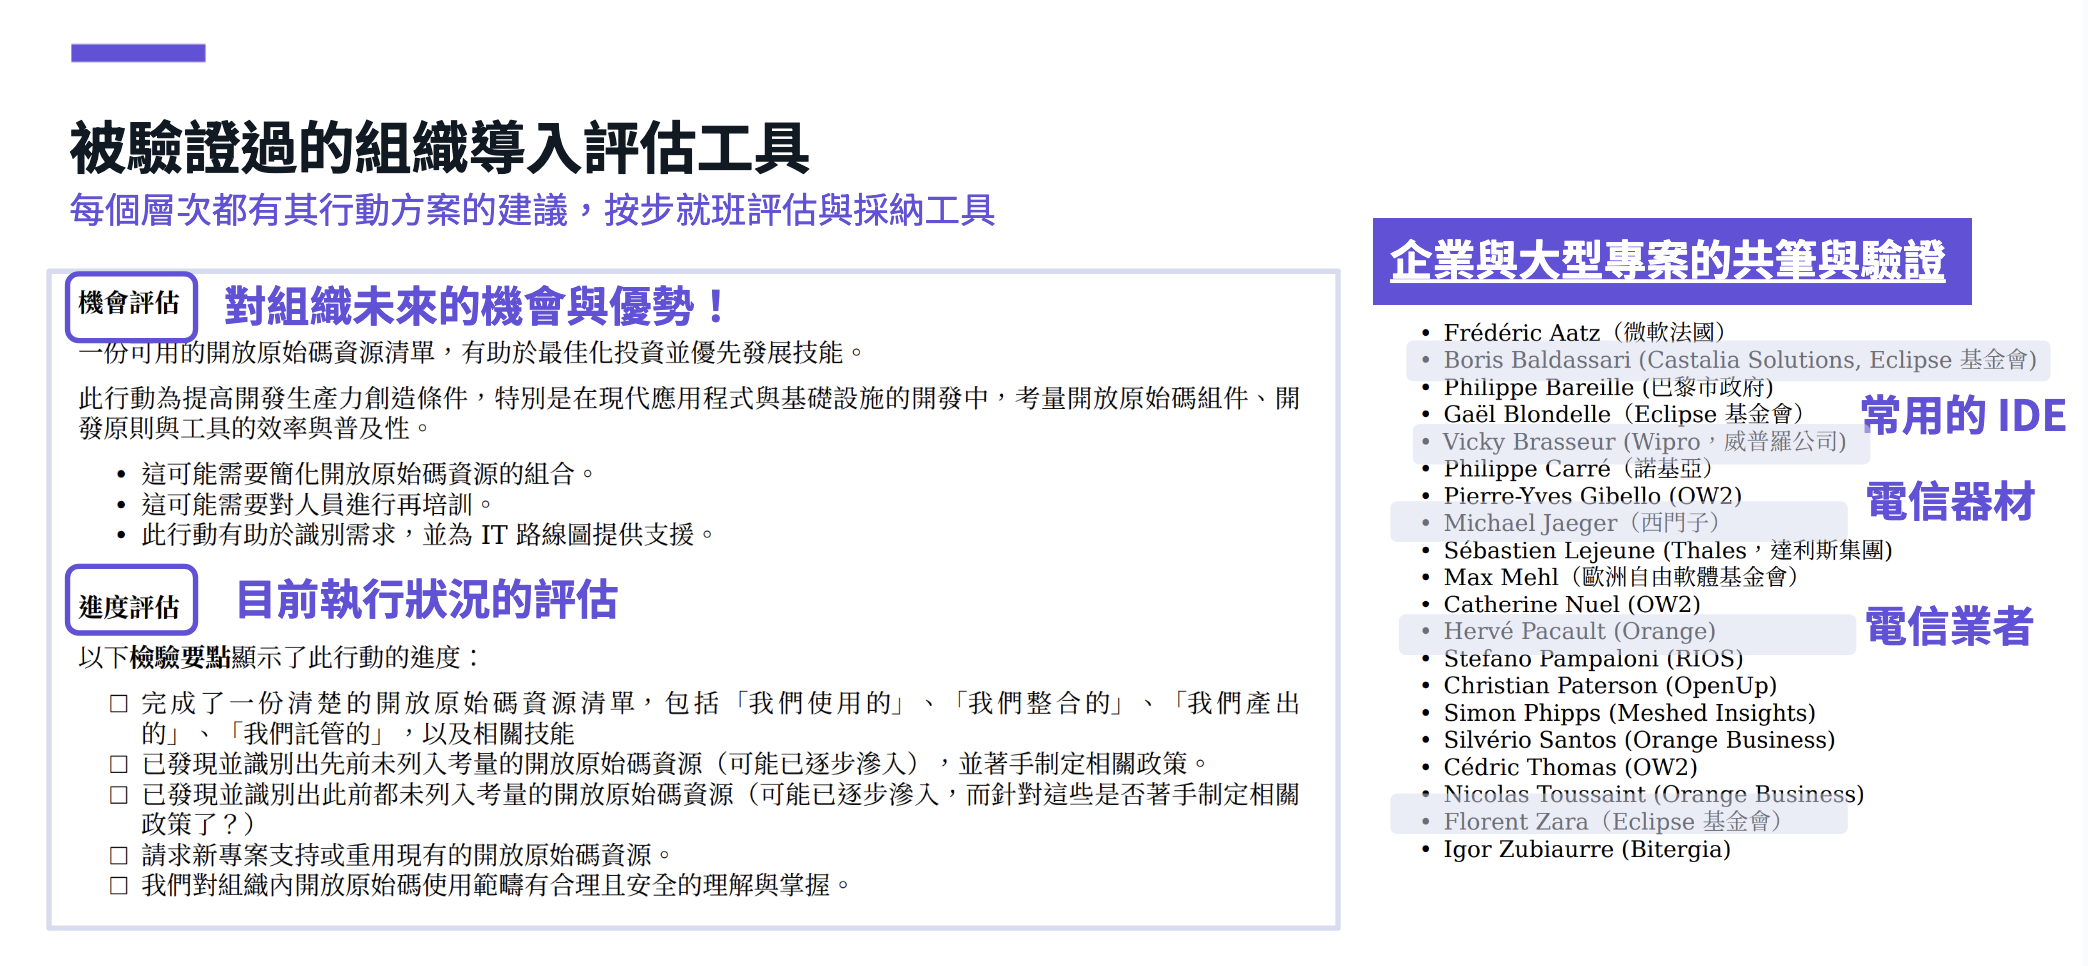Check the box ending with 是否著手制定相關政策了
Screen dimensions: 2088x966
click(x=119, y=795)
